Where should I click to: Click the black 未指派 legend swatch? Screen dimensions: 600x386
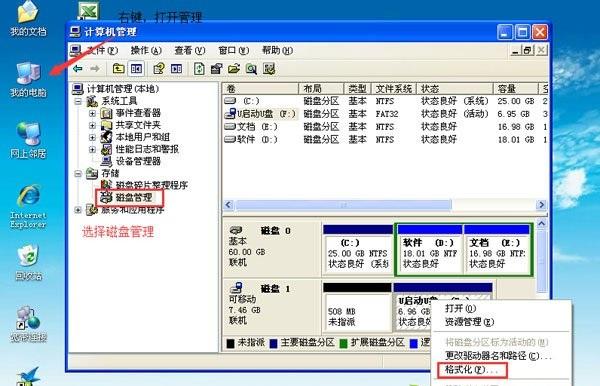pos(230,344)
